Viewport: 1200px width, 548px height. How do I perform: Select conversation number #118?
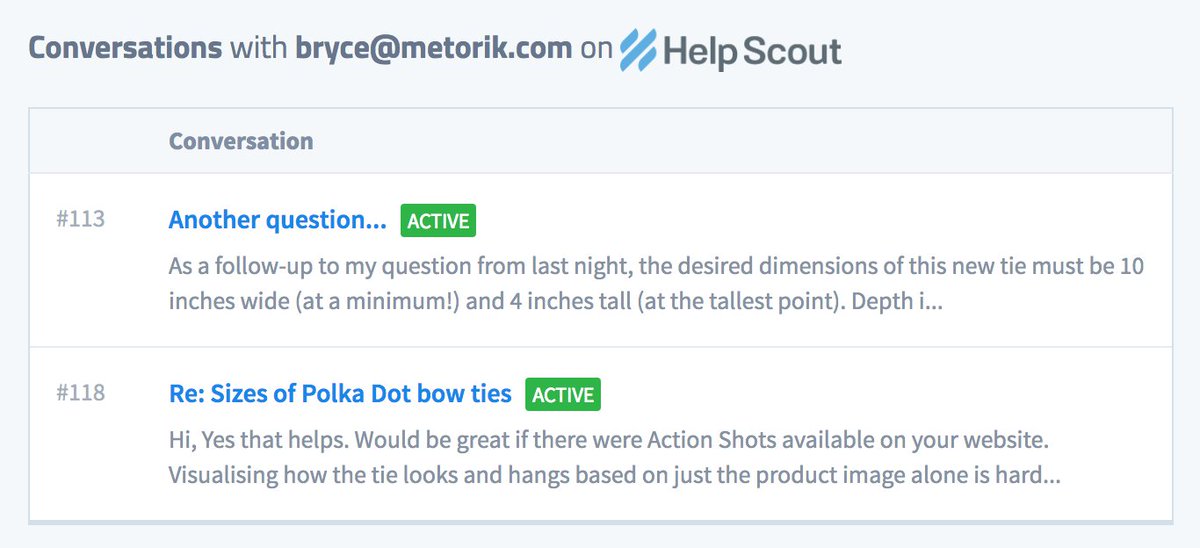(81, 394)
